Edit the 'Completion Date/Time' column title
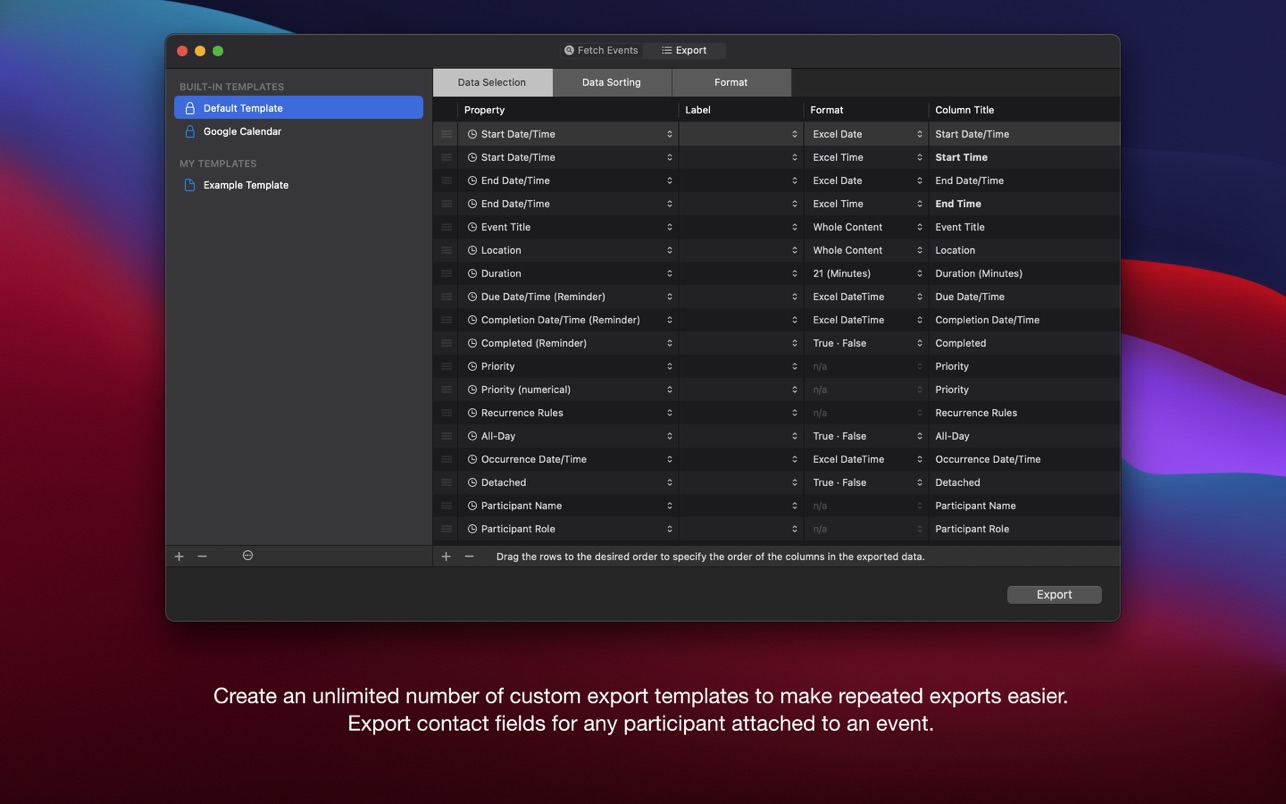This screenshot has width=1286, height=804. tap(987, 320)
